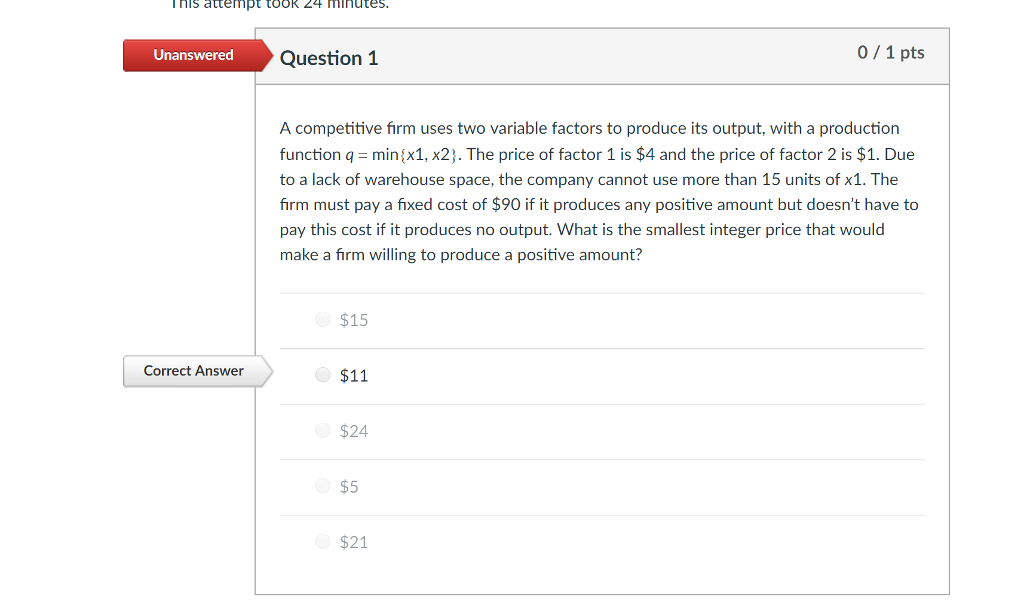Click the bolded $11 answer label
The height and width of the screenshot is (615, 1024).
pyautogui.click(x=354, y=374)
